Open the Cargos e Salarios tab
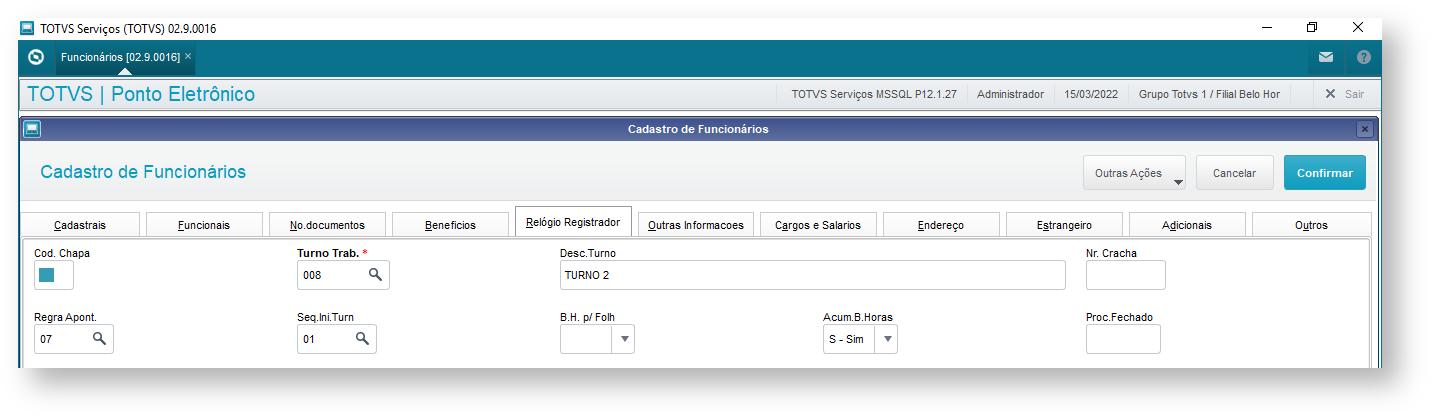Viewport: 1431px width, 417px height. tap(818, 225)
